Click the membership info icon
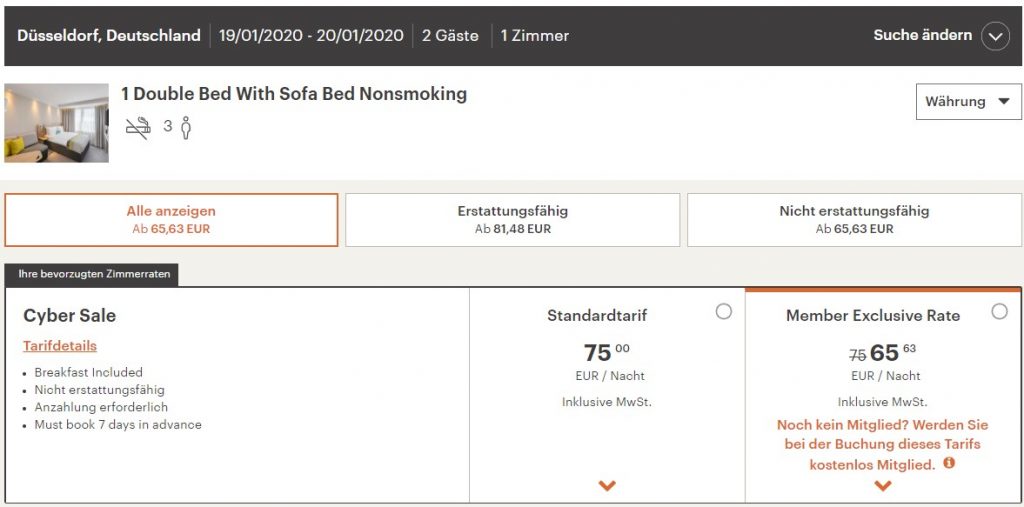1024x507 pixels. point(949,463)
